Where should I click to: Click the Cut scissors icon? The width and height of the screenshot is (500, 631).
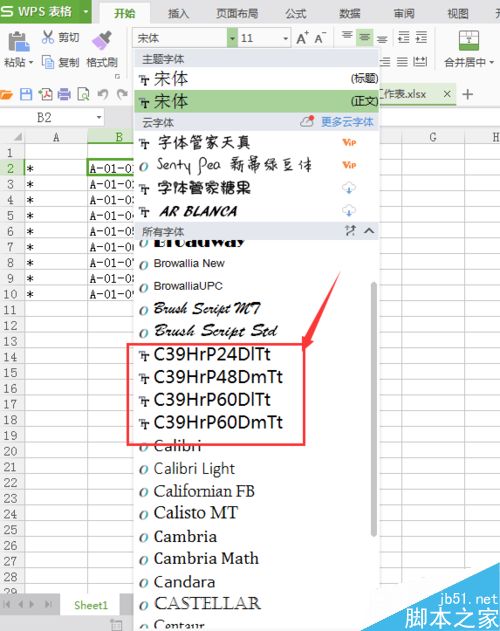pos(48,37)
